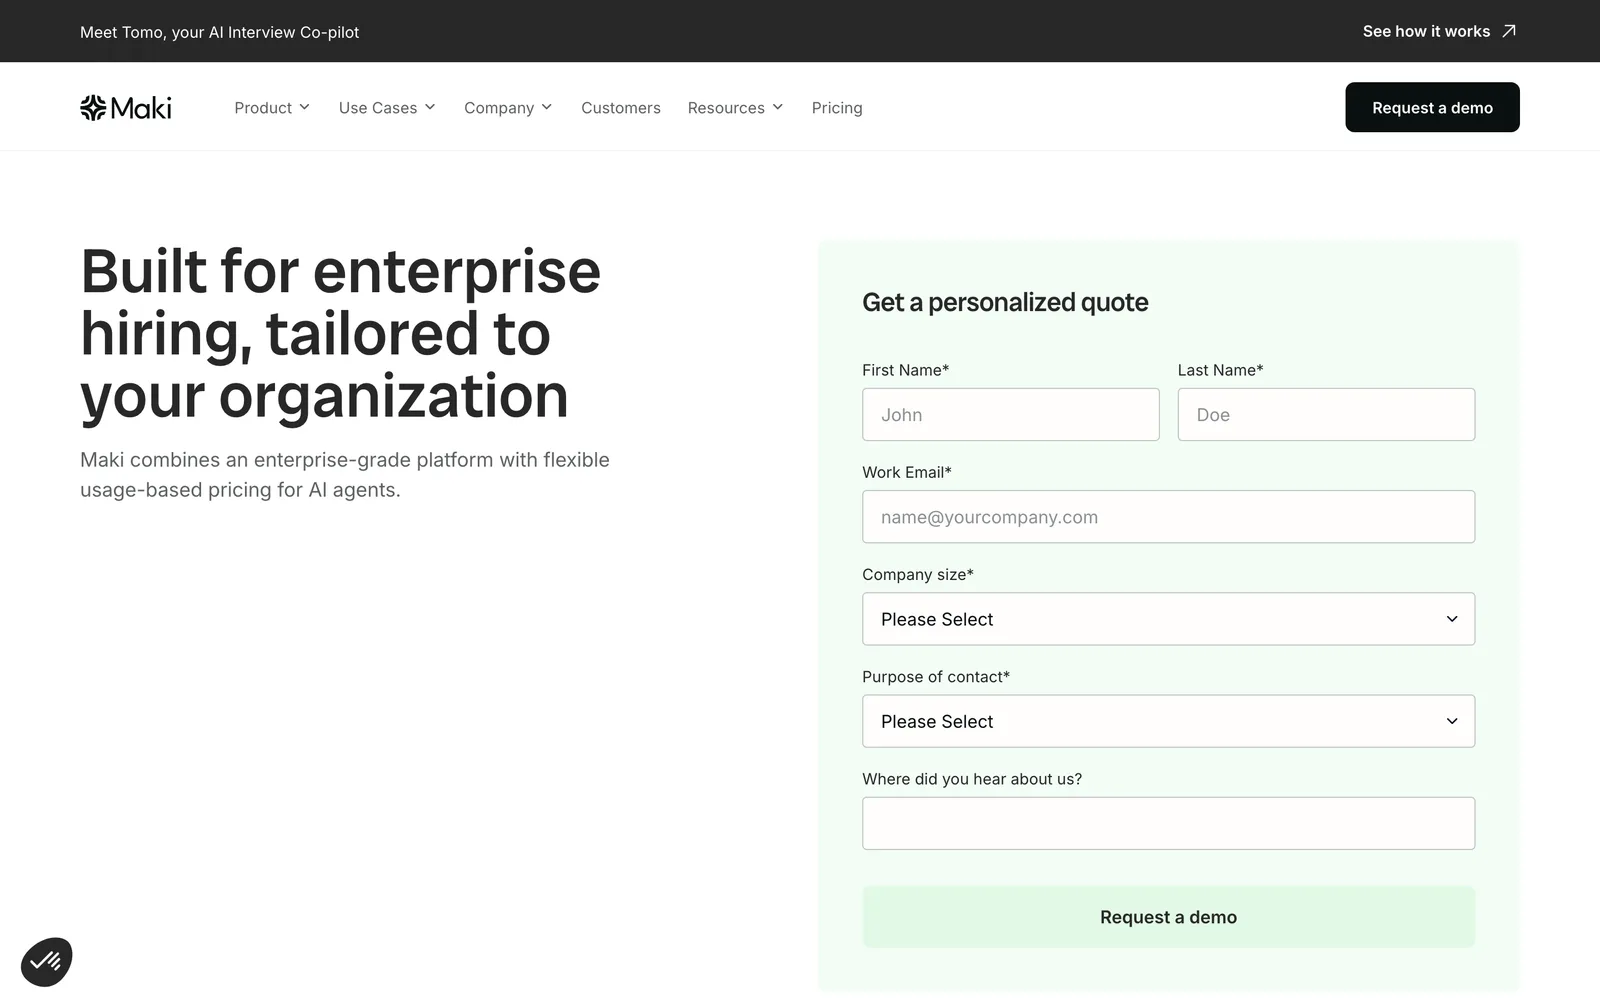Viewport: 1600px width, 1000px height.
Task: Go to the Customers page
Action: pyautogui.click(x=621, y=108)
